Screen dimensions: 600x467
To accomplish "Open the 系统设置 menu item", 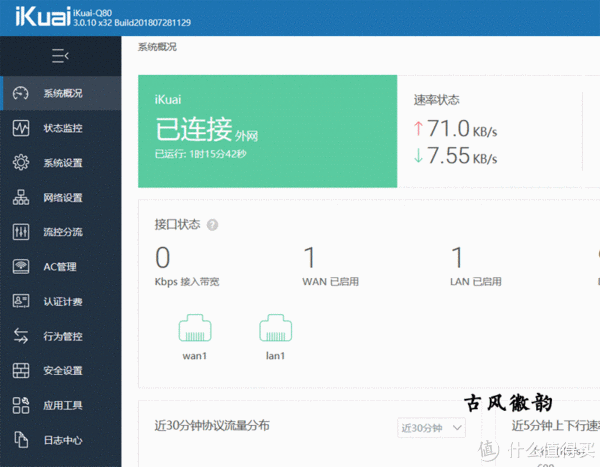I will click(x=60, y=162).
